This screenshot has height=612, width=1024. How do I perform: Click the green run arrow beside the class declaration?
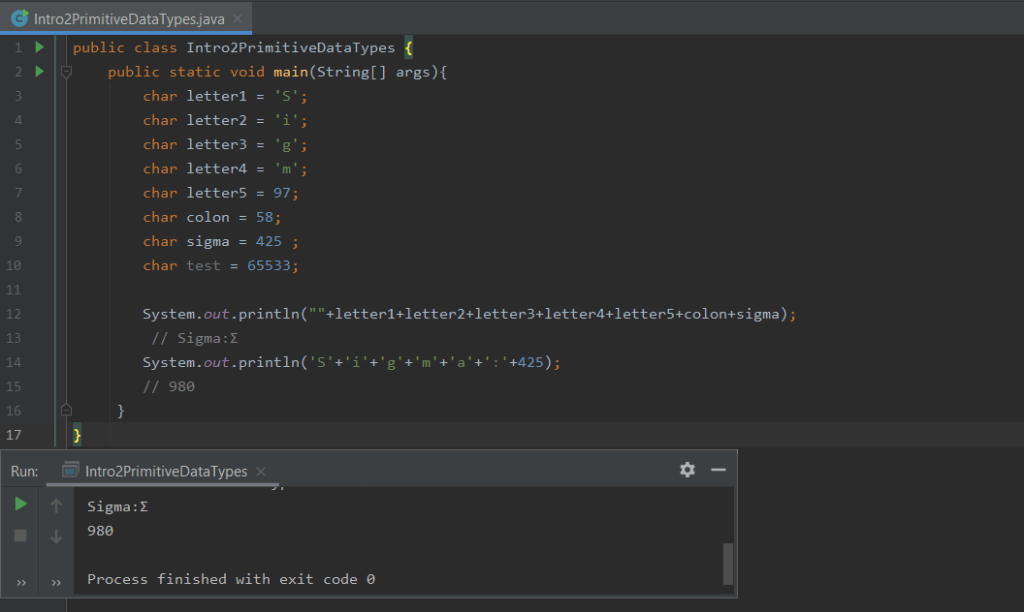tap(39, 47)
